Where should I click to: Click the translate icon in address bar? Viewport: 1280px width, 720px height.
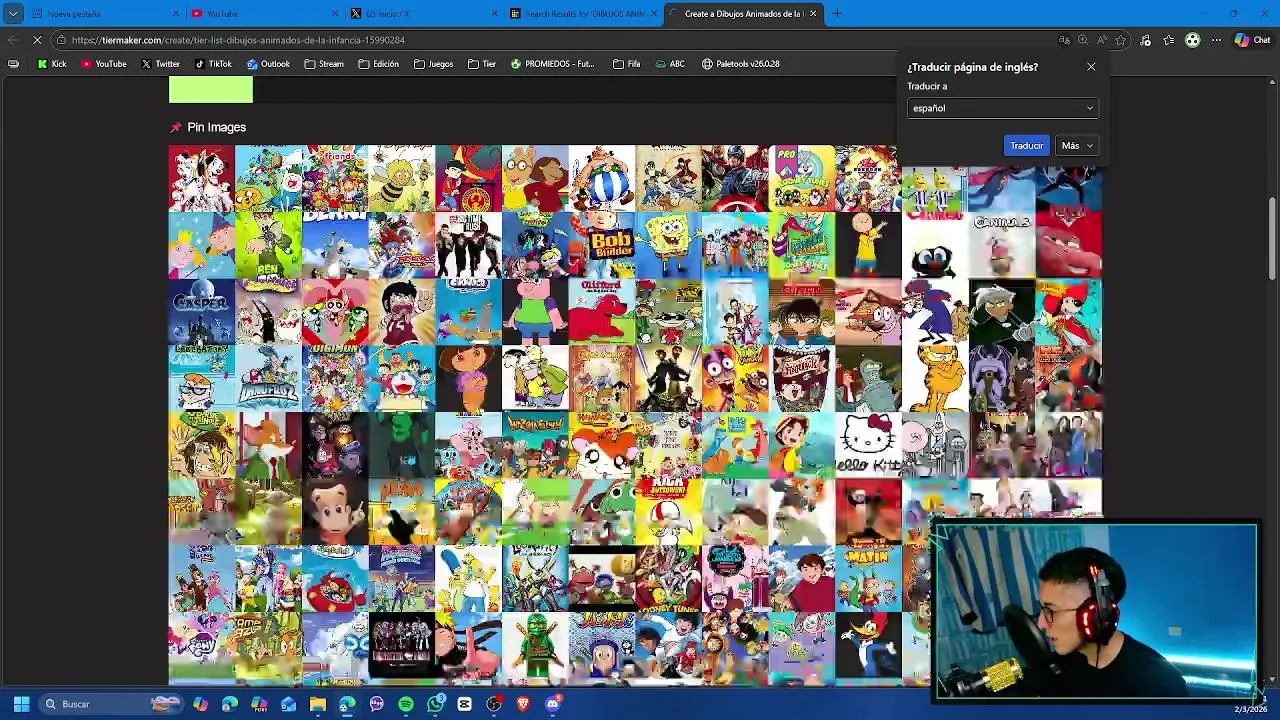click(1064, 40)
